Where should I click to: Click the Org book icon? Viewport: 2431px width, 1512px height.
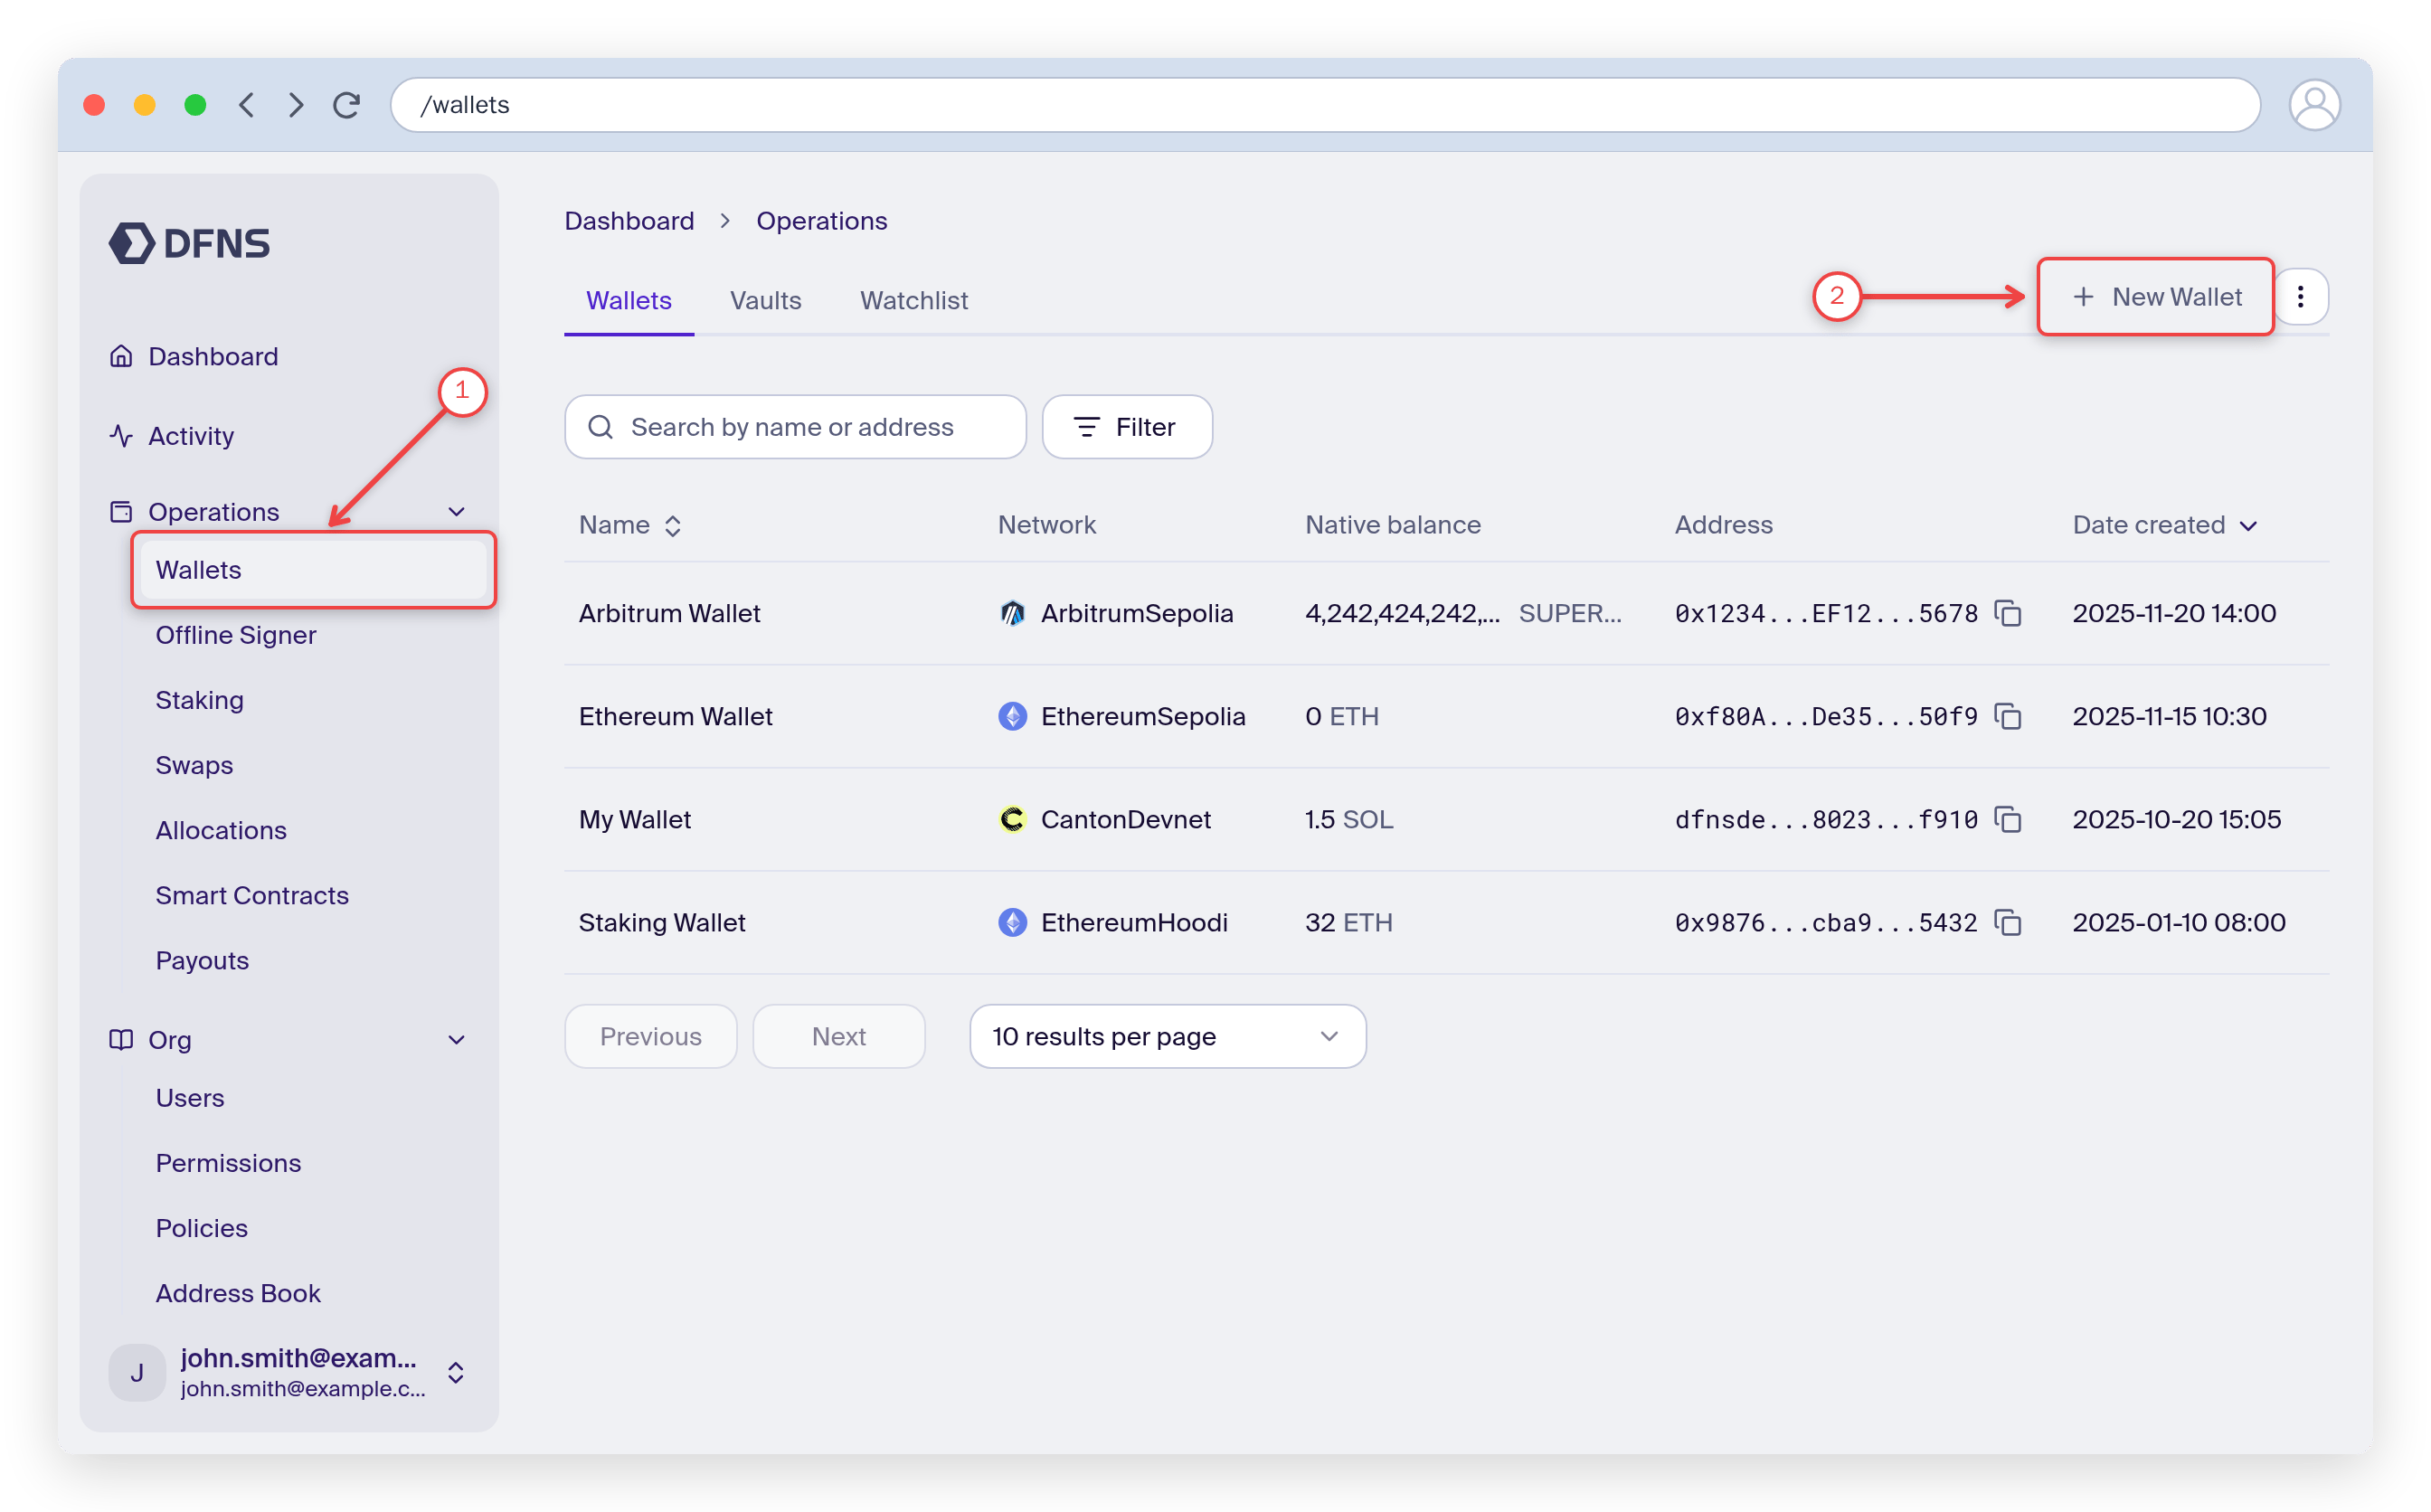pyautogui.click(x=121, y=1040)
